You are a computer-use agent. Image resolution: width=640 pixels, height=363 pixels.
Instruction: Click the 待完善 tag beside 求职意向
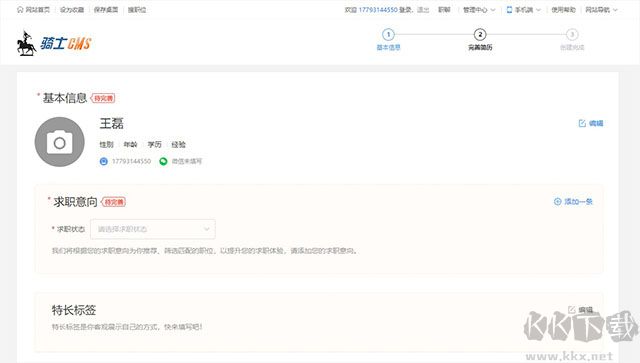point(113,202)
